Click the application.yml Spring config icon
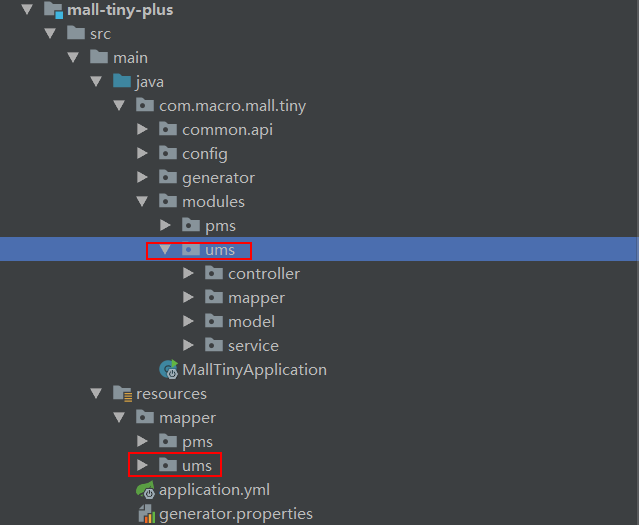Viewport: 639px width, 525px height. pyautogui.click(x=145, y=490)
